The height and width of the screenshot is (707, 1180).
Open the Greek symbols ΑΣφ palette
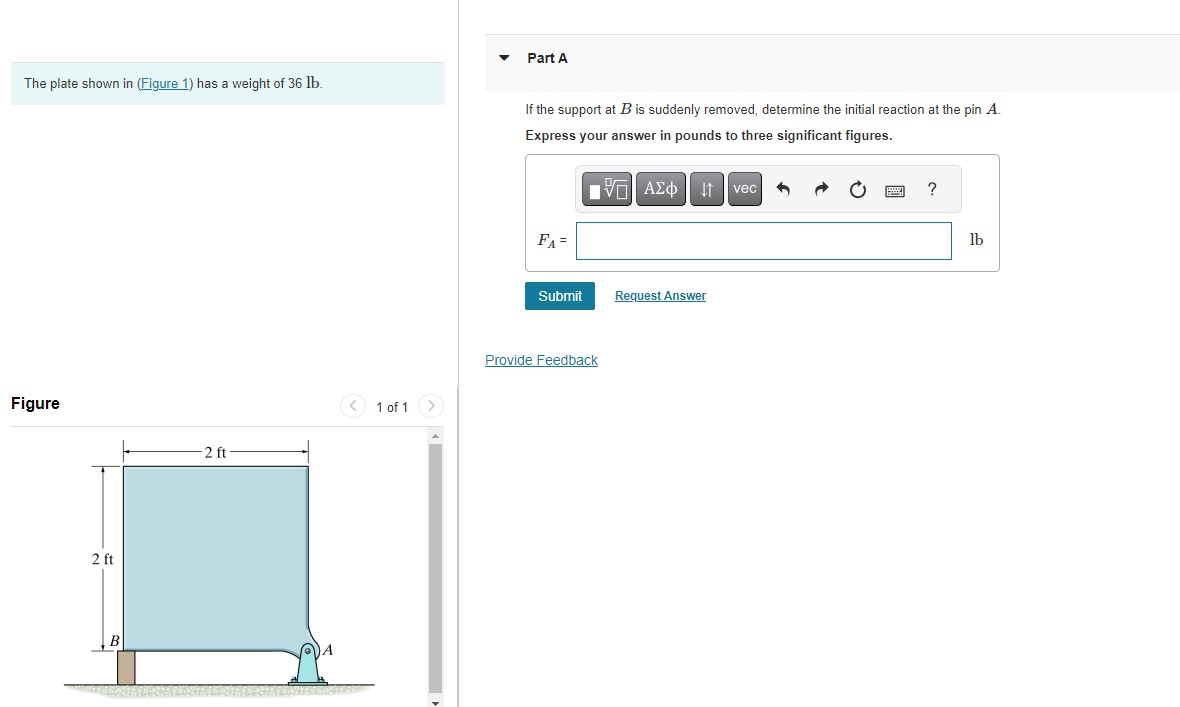click(x=661, y=189)
